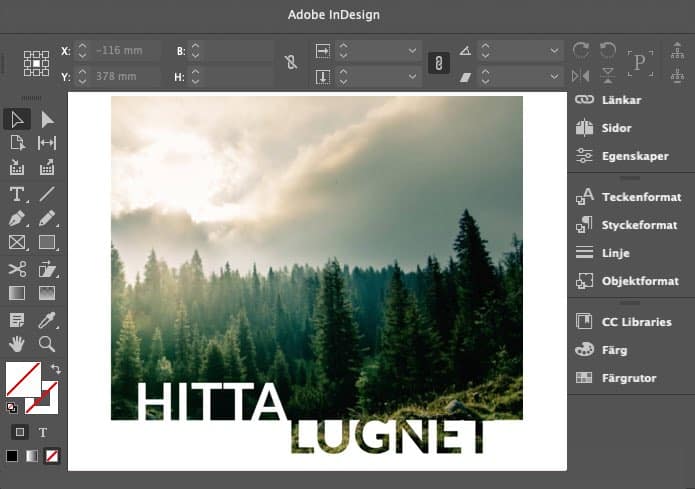Click the Select Content button
Screen dimensions: 695x489
click(x=677, y=75)
